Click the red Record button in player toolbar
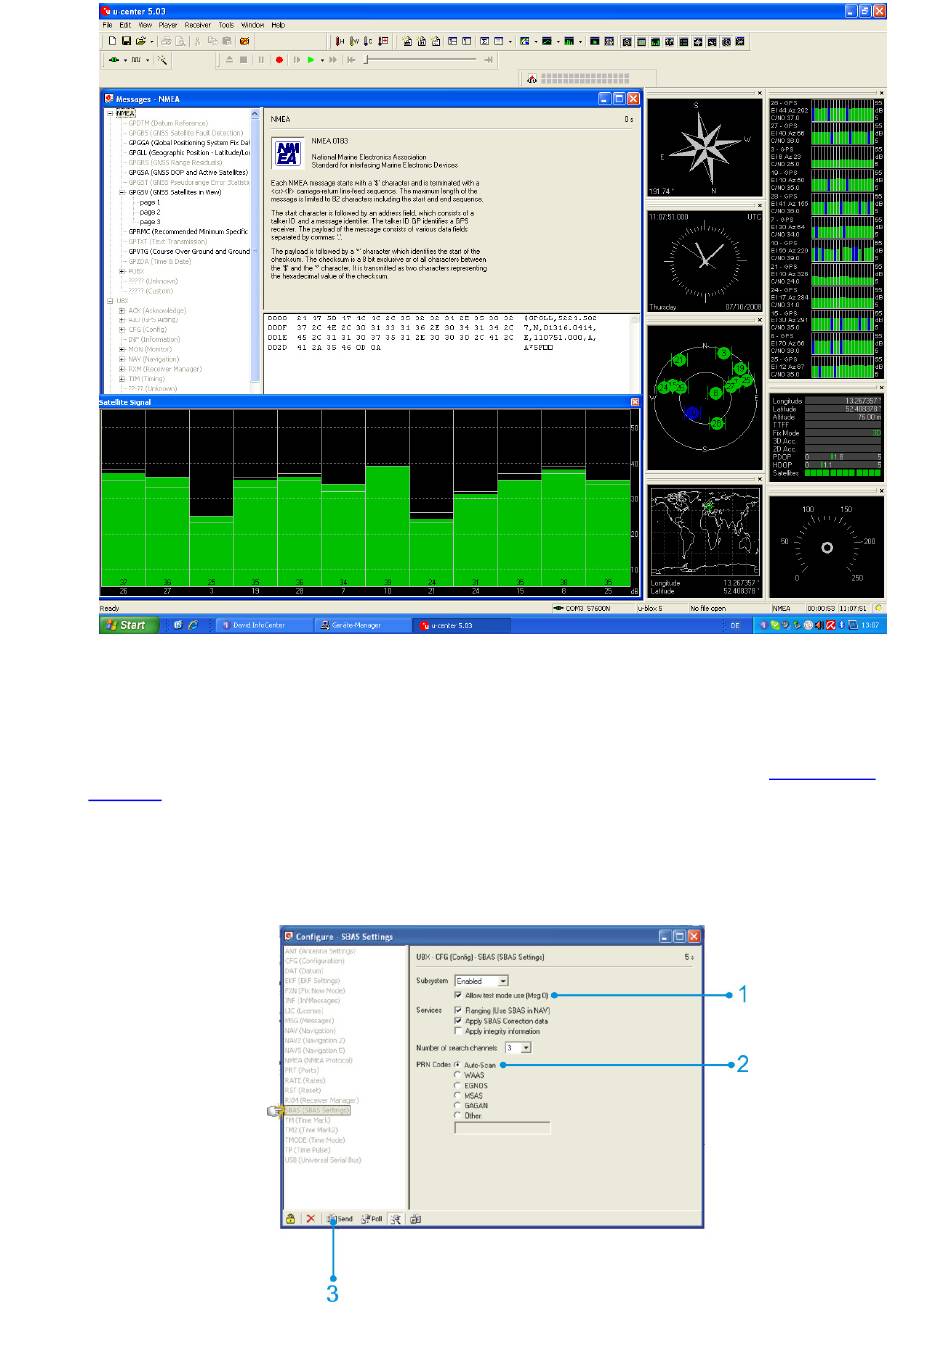 [x=279, y=60]
